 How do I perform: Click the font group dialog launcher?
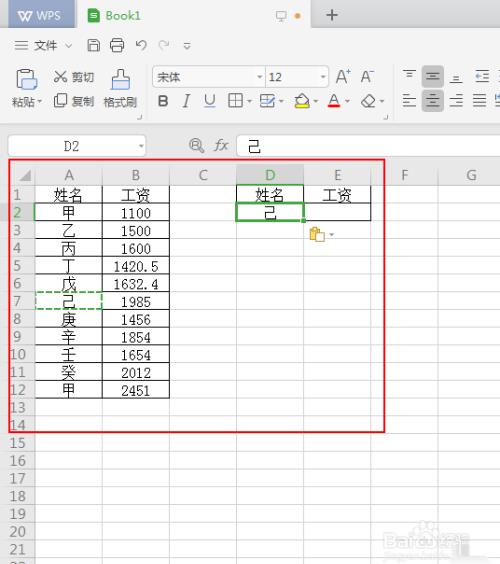pos(386,117)
